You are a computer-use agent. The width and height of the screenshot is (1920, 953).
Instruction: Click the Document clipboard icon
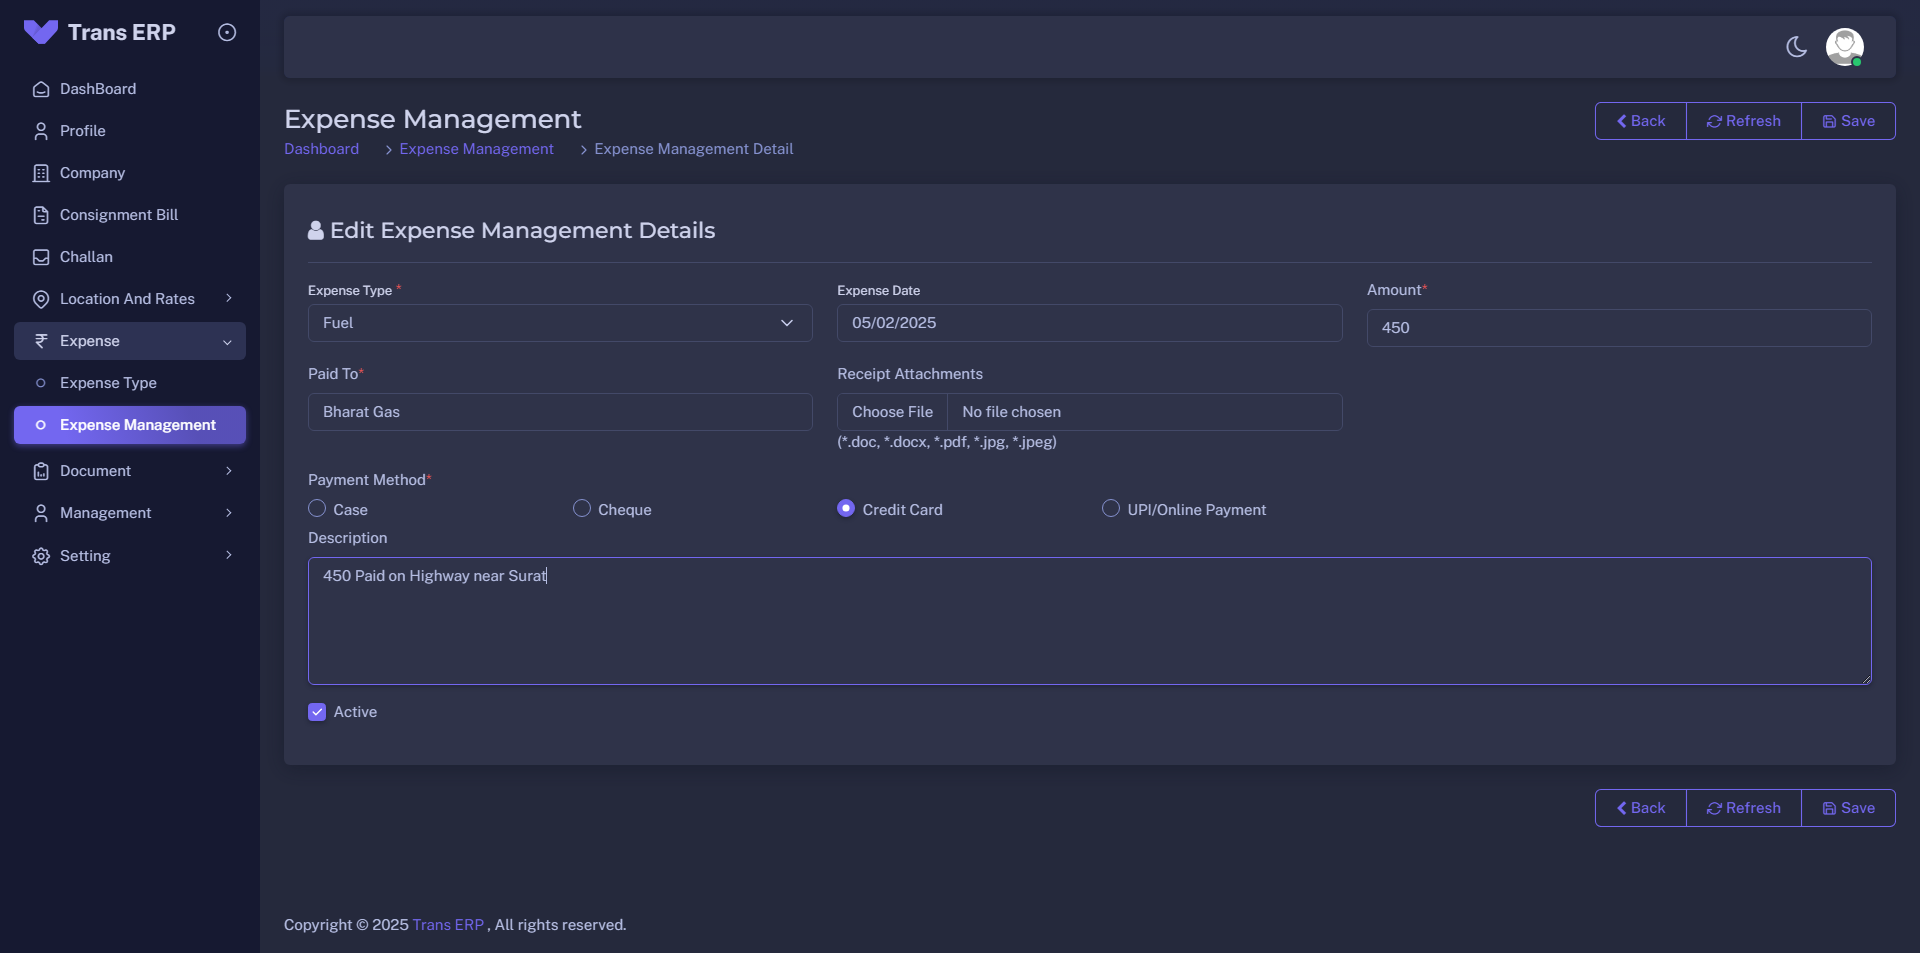coord(41,471)
